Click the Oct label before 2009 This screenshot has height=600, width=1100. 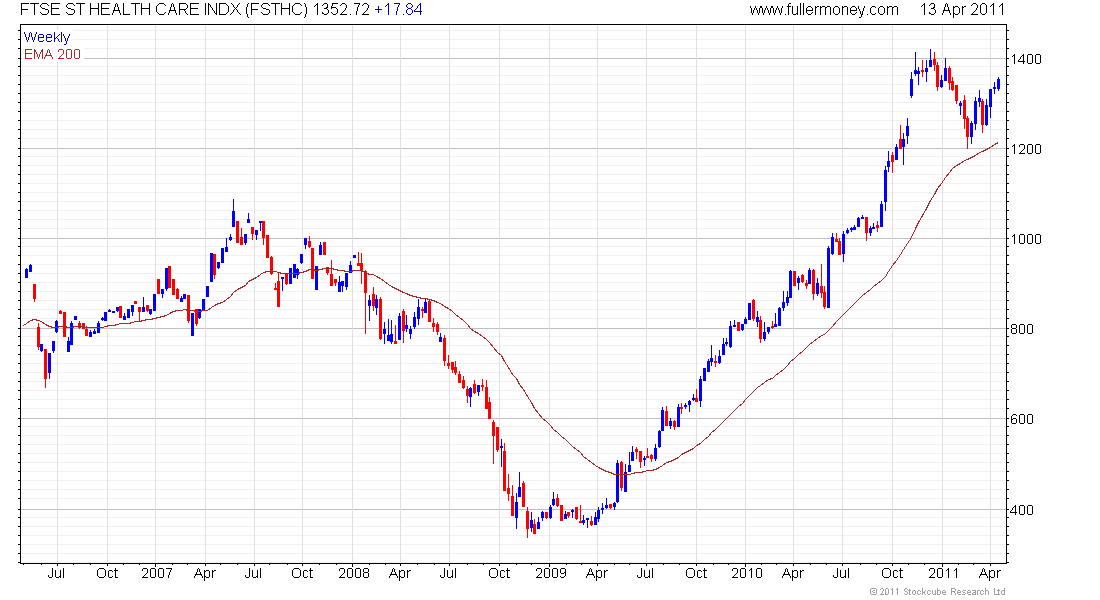click(x=499, y=573)
